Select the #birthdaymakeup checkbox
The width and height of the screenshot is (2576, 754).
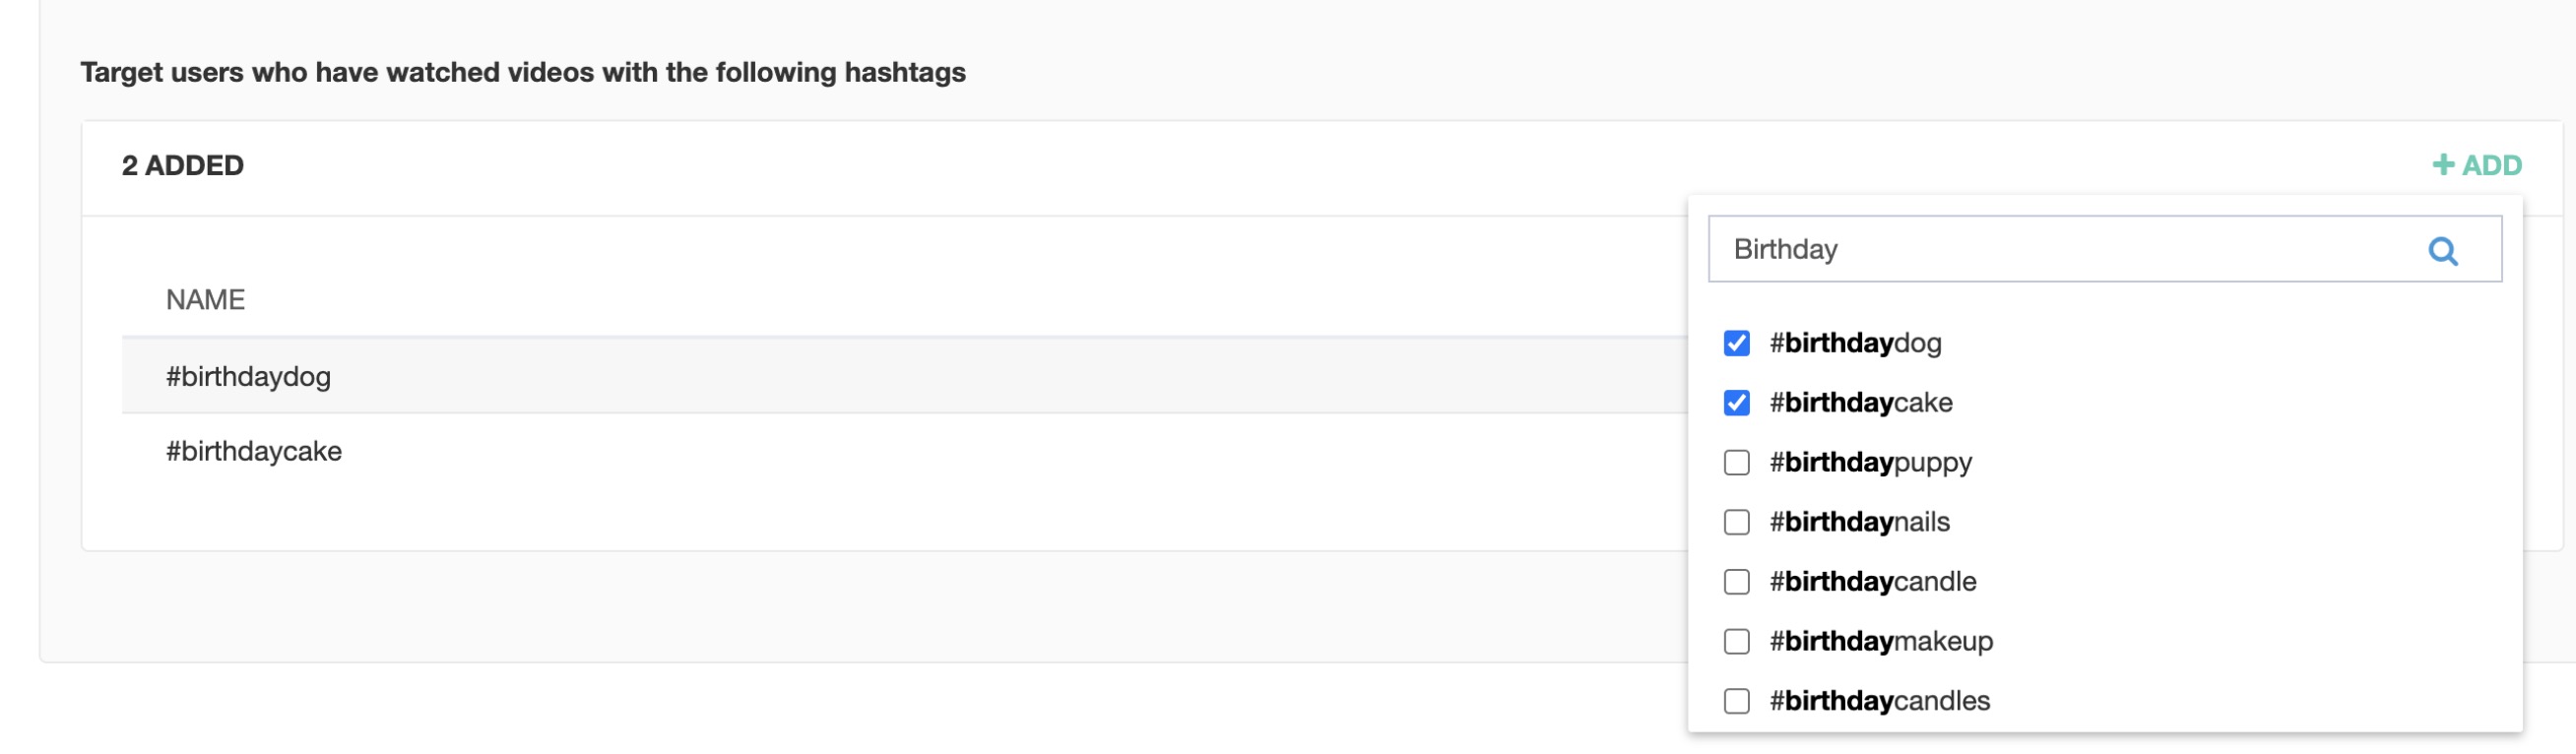click(x=1736, y=641)
